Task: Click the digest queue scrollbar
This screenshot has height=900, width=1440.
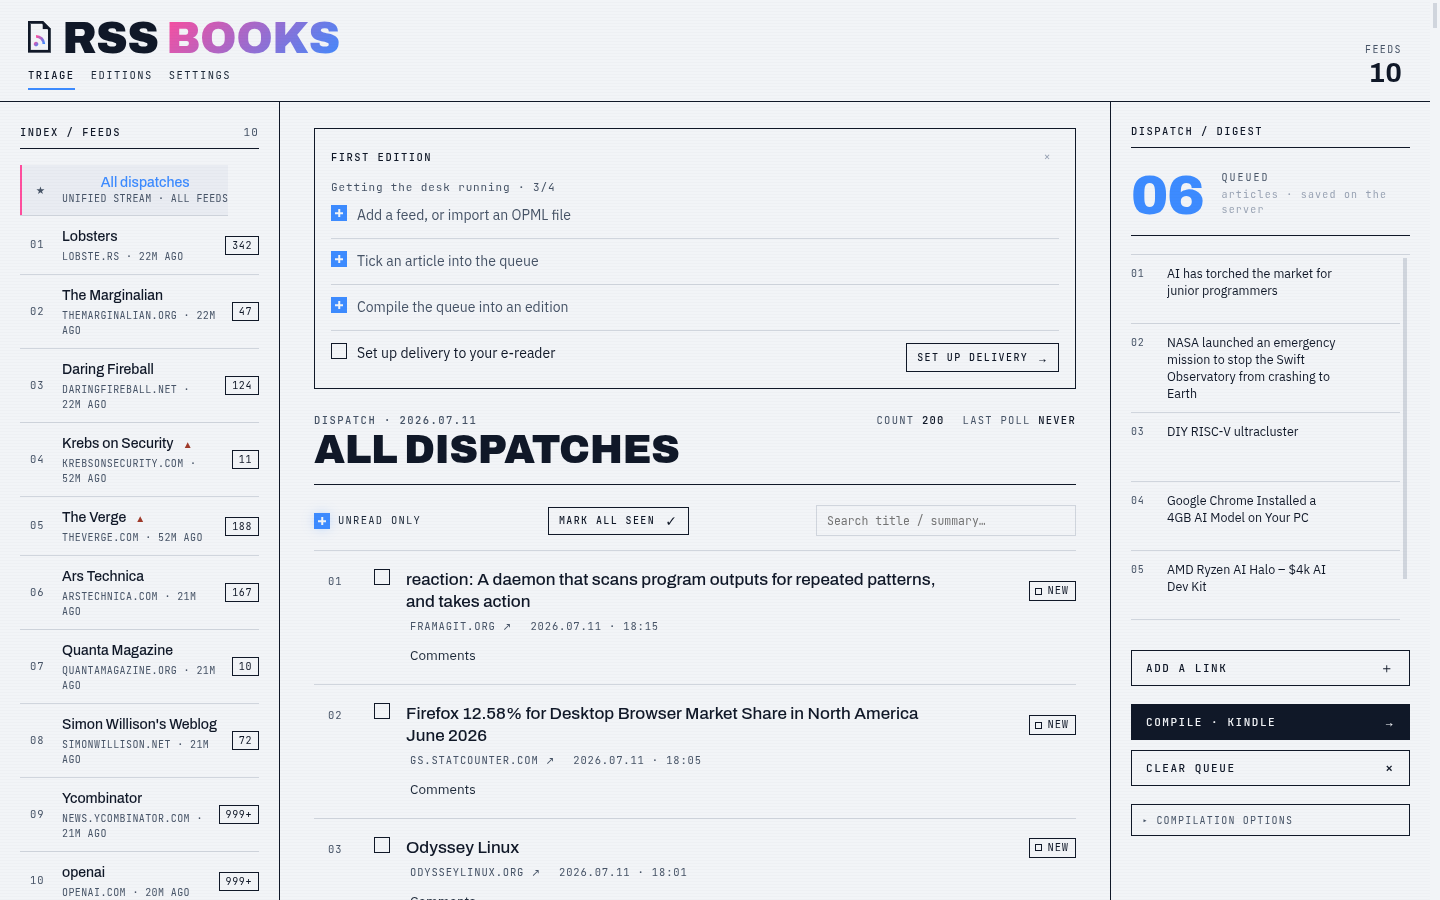Action: 1405,418
